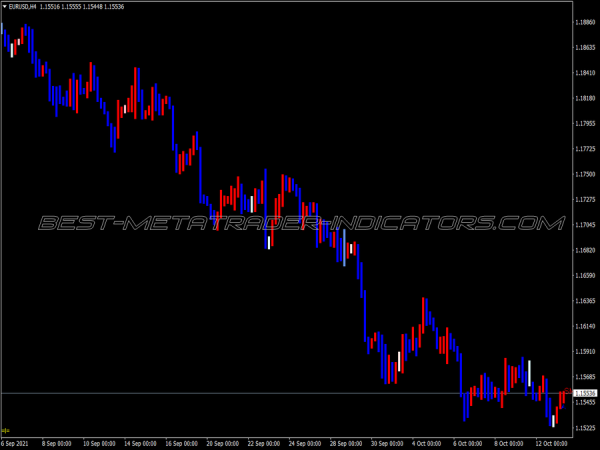Click the 1.18180 price scale label
This screenshot has width=600, height=450.
pos(585,98)
